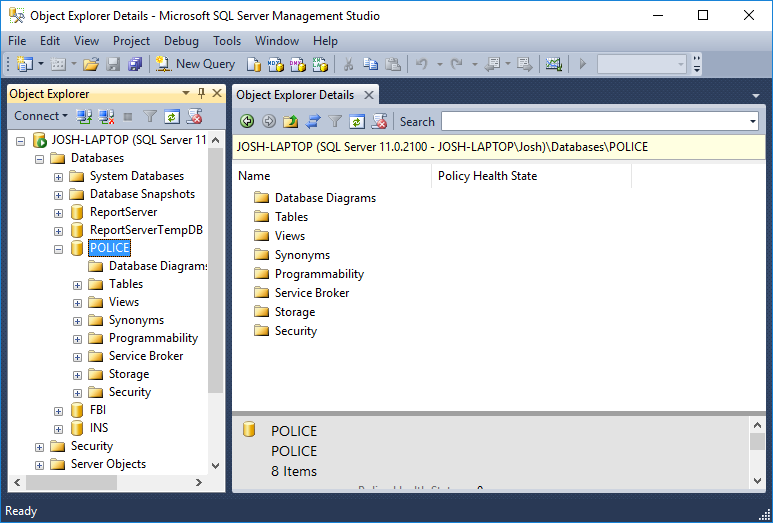
Task: Click the Redo arrow icon
Action: click(x=457, y=64)
